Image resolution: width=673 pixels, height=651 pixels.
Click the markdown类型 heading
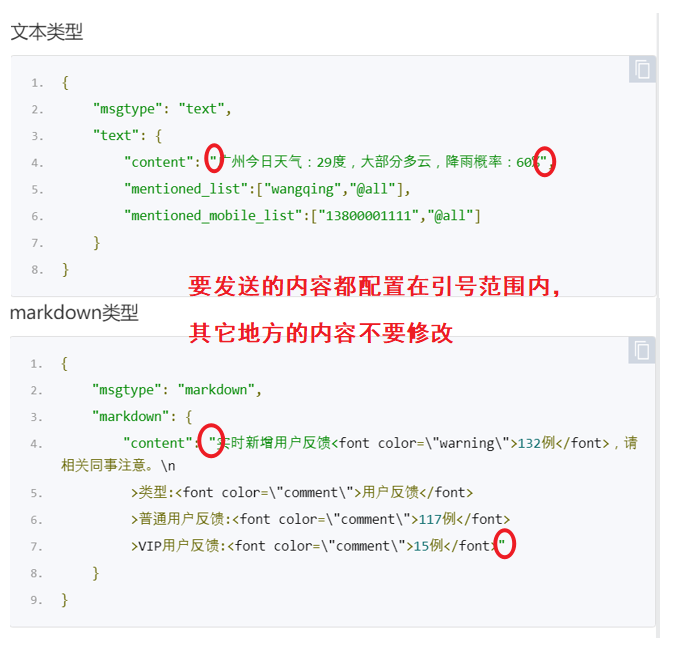pos(74,312)
